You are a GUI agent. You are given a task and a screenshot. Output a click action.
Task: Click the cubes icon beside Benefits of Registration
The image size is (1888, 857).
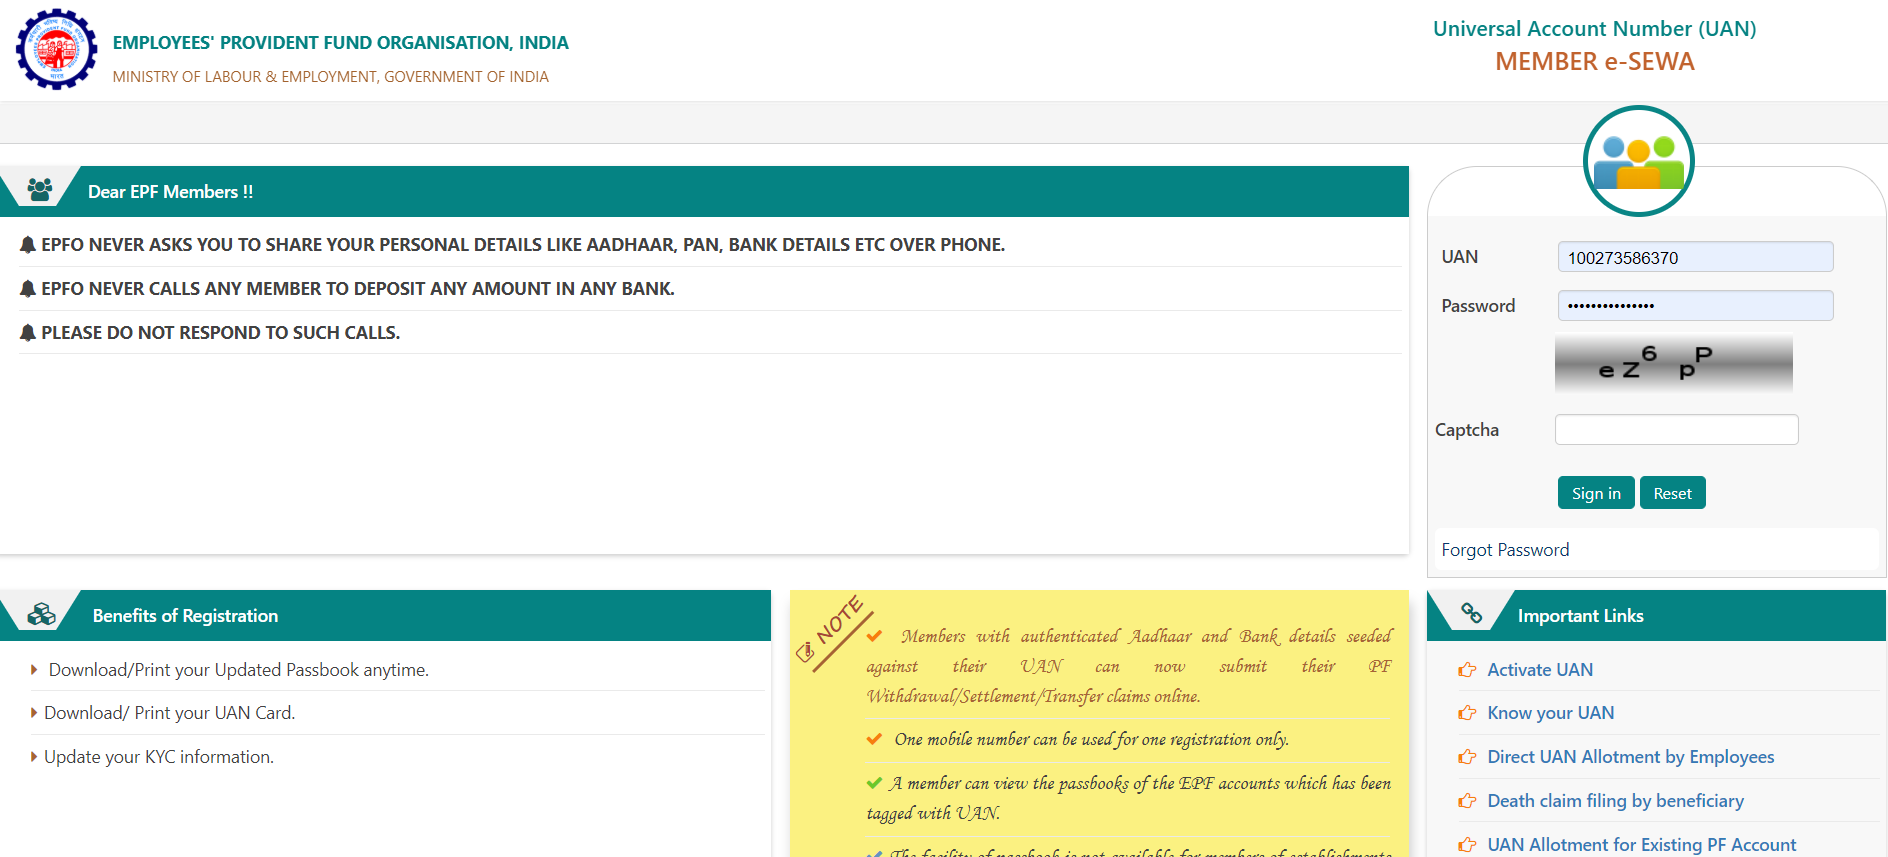pyautogui.click(x=42, y=614)
